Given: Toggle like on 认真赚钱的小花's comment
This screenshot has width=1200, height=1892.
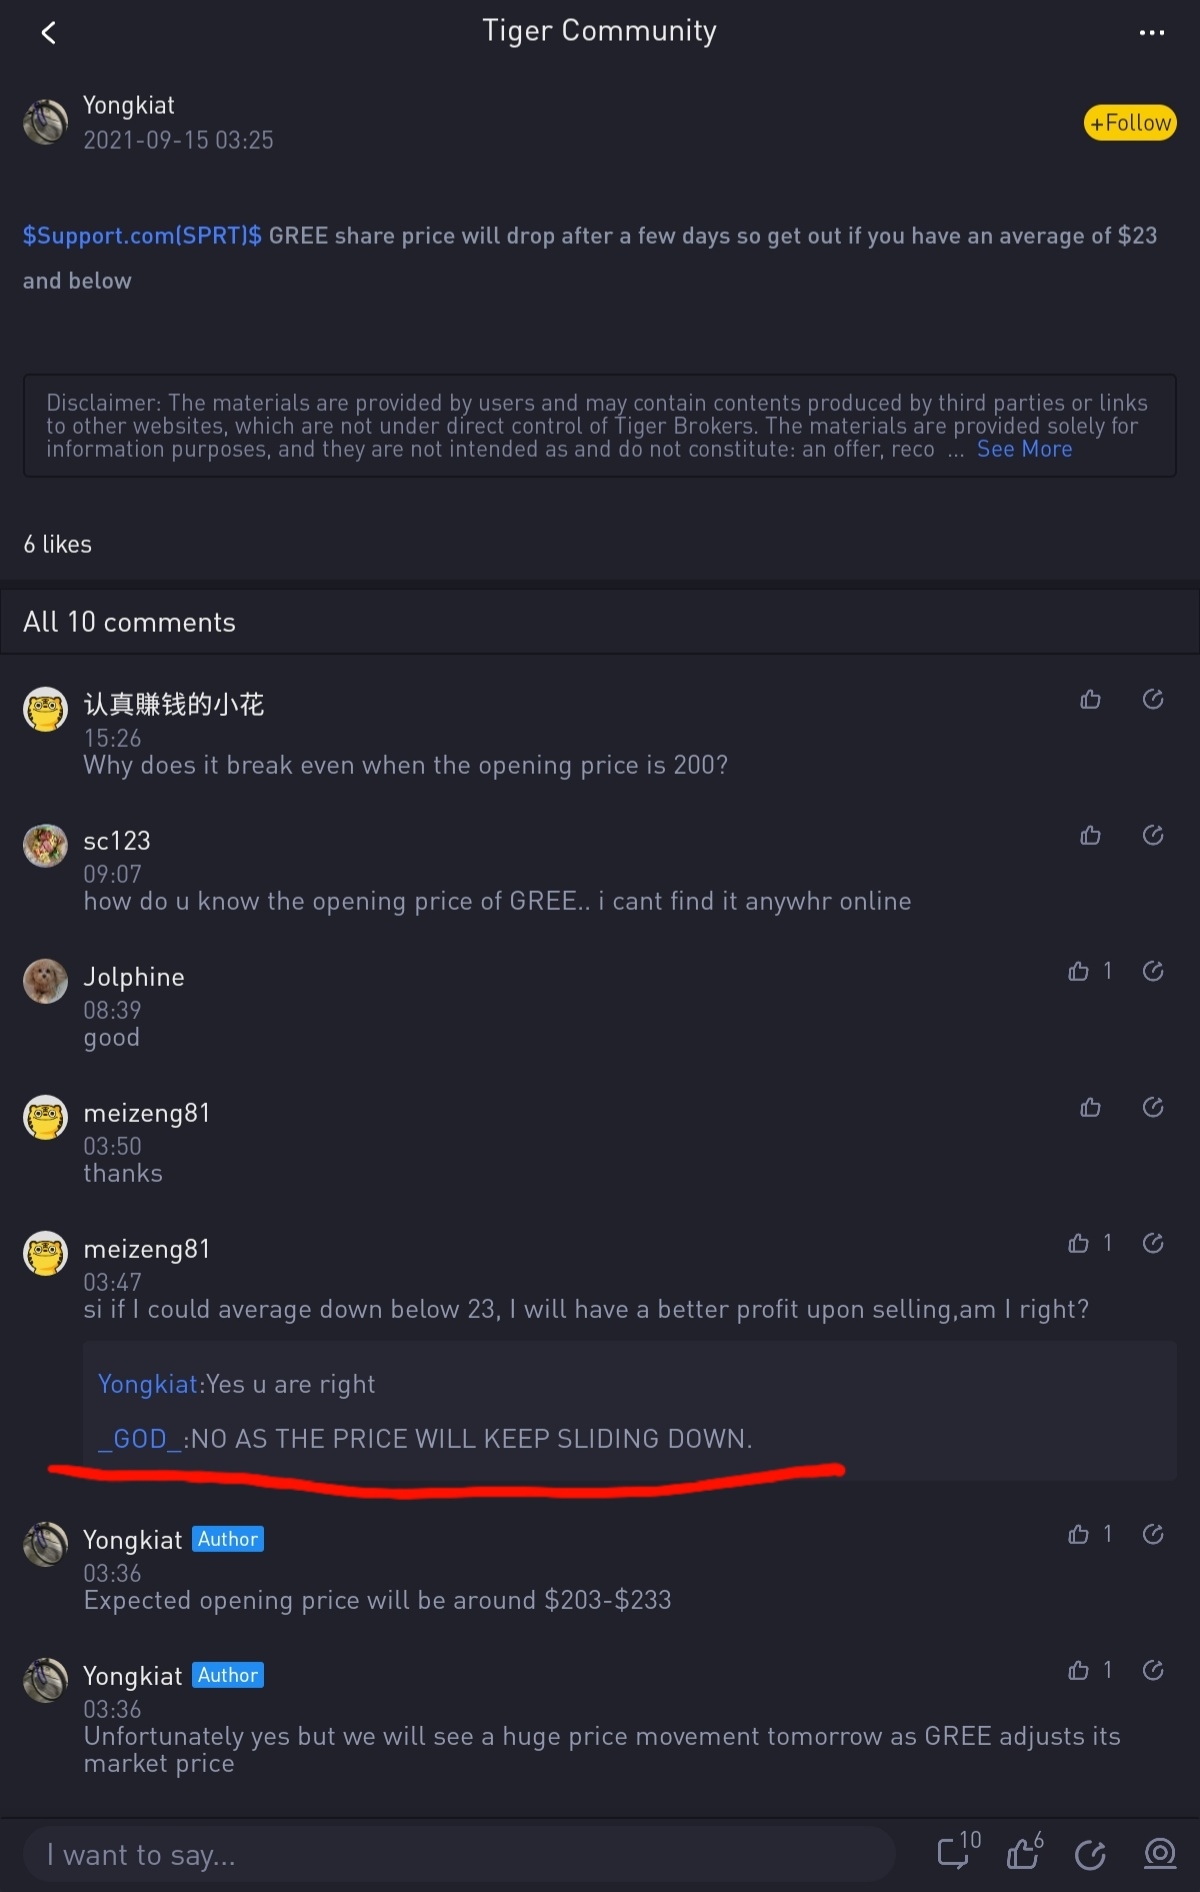Looking at the screenshot, I should click(x=1090, y=699).
